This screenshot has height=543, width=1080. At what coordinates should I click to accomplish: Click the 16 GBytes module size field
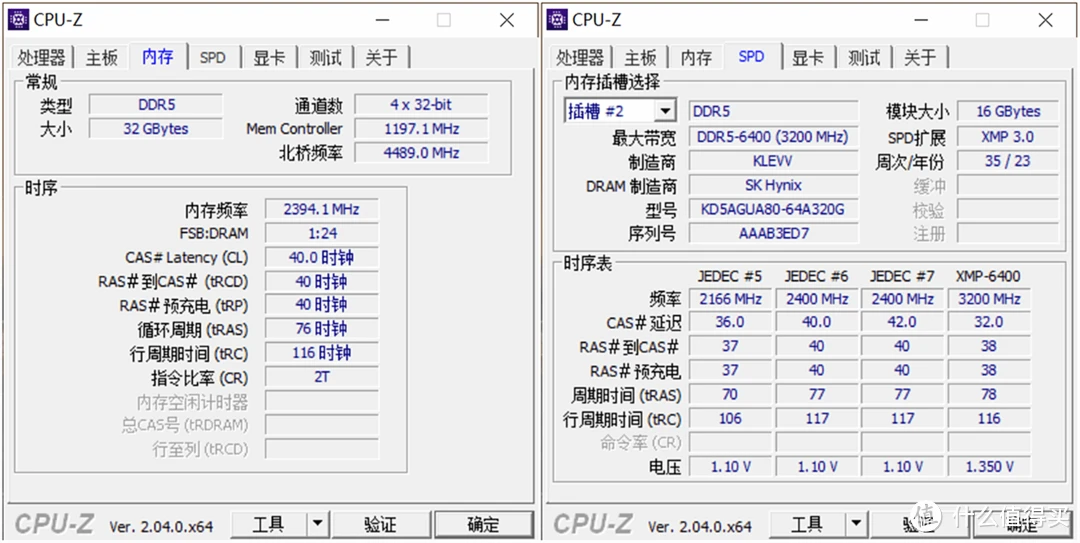coord(1008,112)
